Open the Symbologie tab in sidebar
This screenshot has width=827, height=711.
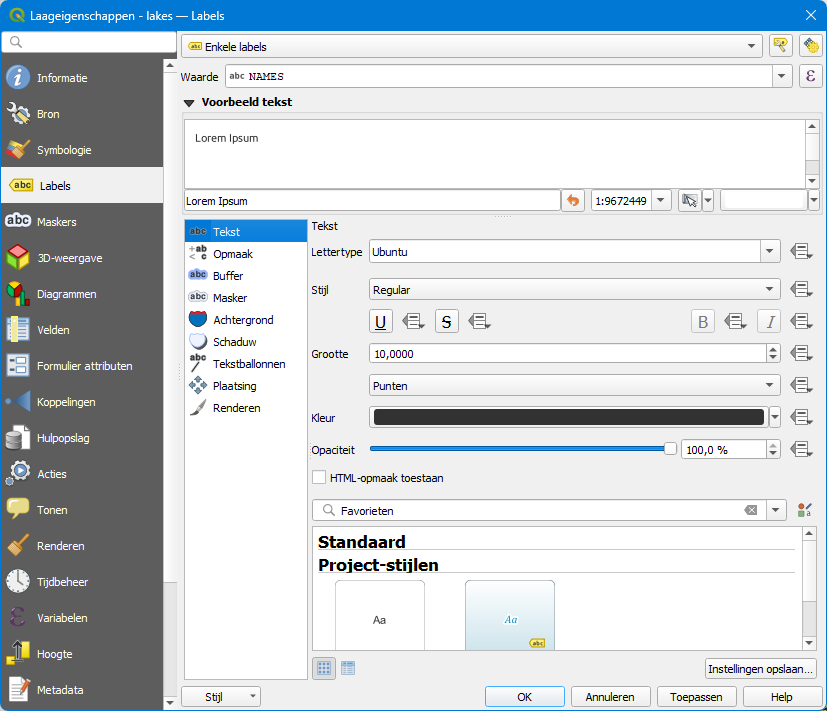pos(64,150)
